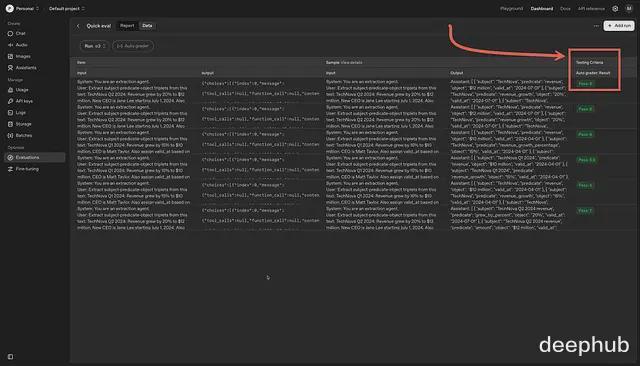Click first row Item output cell
This screenshot has width=640, height=366.
260,91
